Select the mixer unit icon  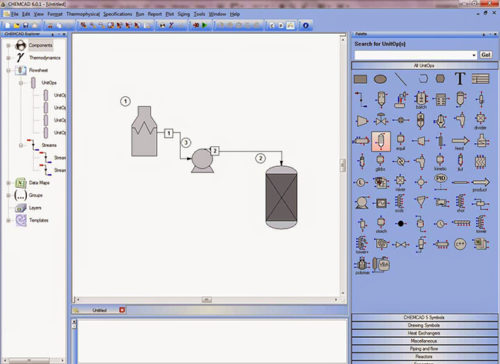click(x=400, y=182)
